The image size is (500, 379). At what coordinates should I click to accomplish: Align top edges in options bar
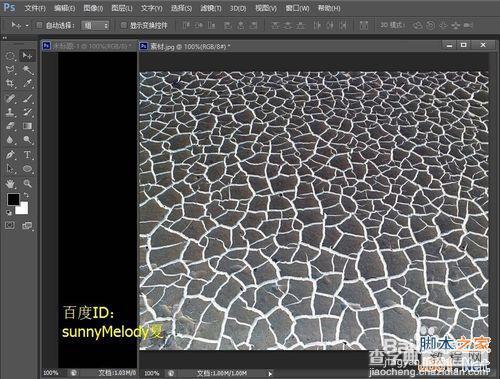coord(186,25)
